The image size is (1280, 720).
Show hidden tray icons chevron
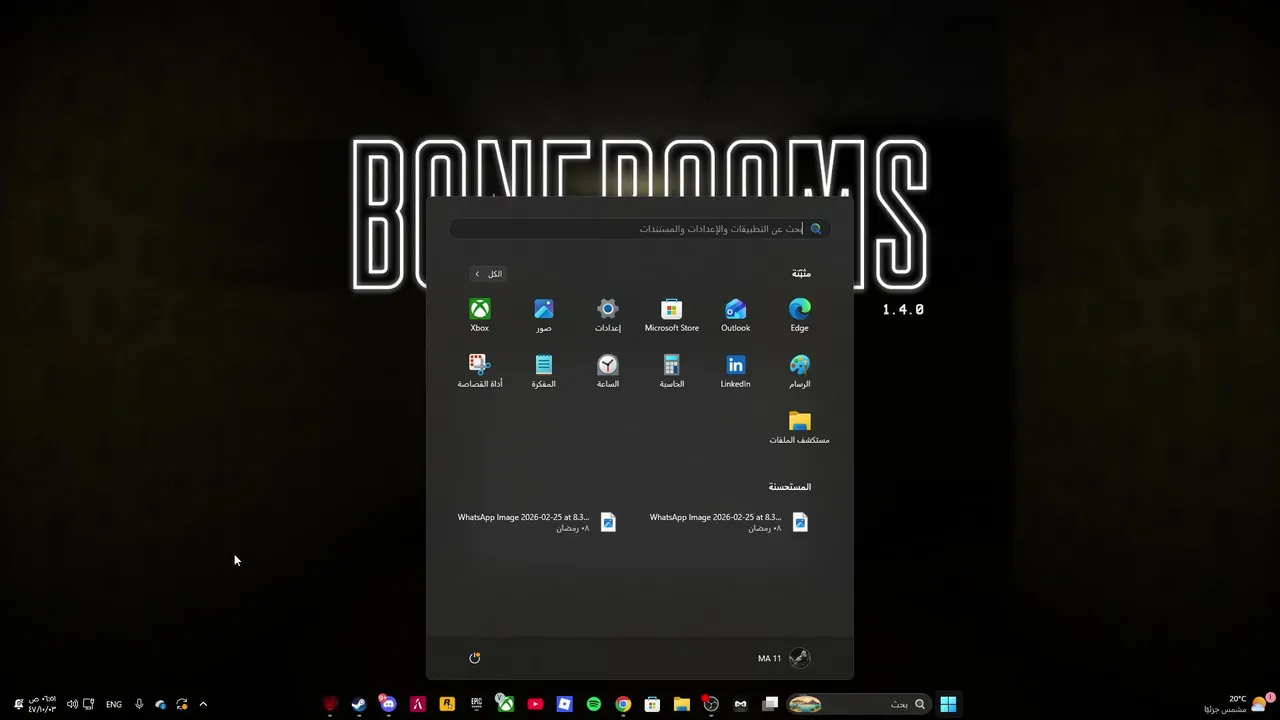coord(203,704)
